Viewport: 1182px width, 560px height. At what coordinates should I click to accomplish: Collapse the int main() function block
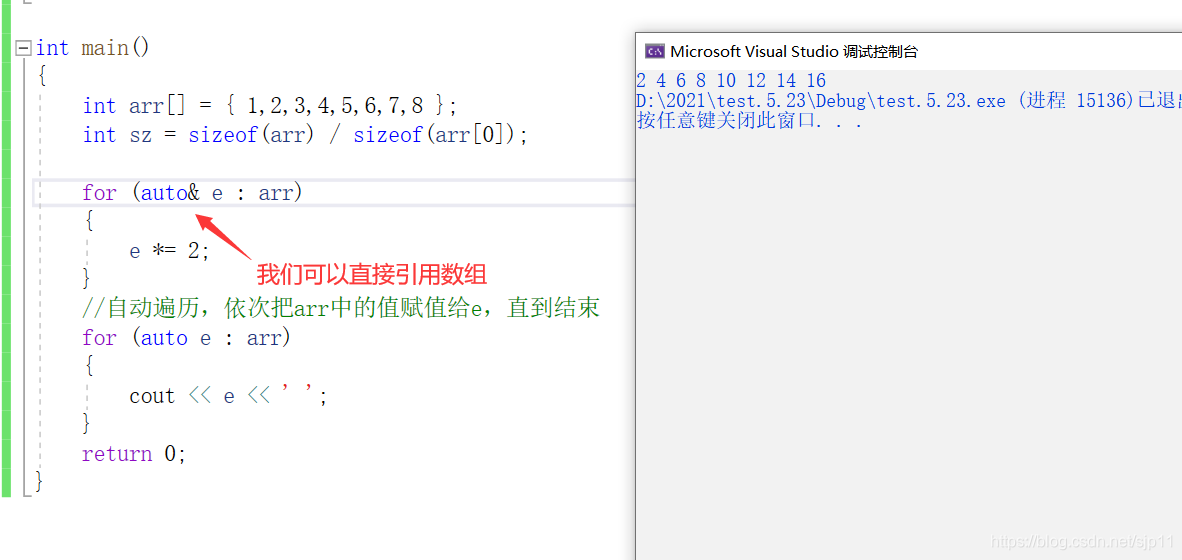[23, 48]
